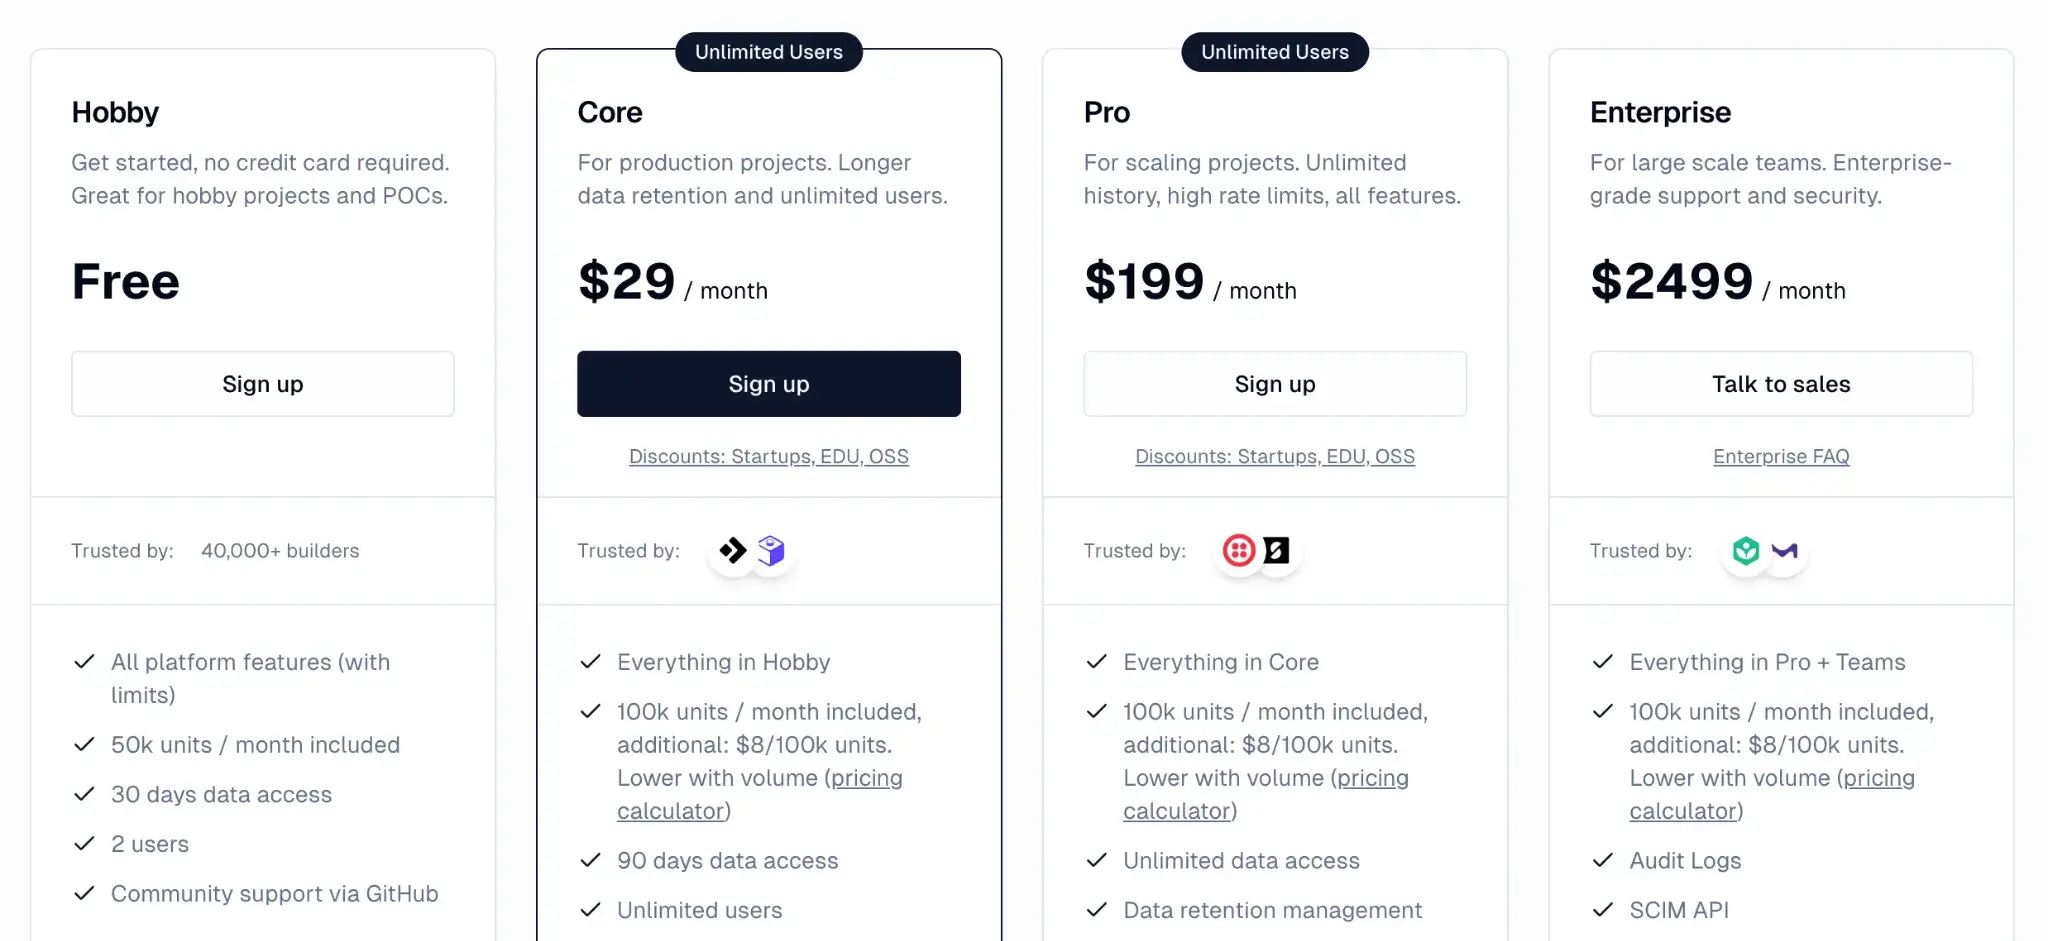Click checkmark icon next to 2 users
This screenshot has width=2048, height=941.
pyautogui.click(x=85, y=844)
